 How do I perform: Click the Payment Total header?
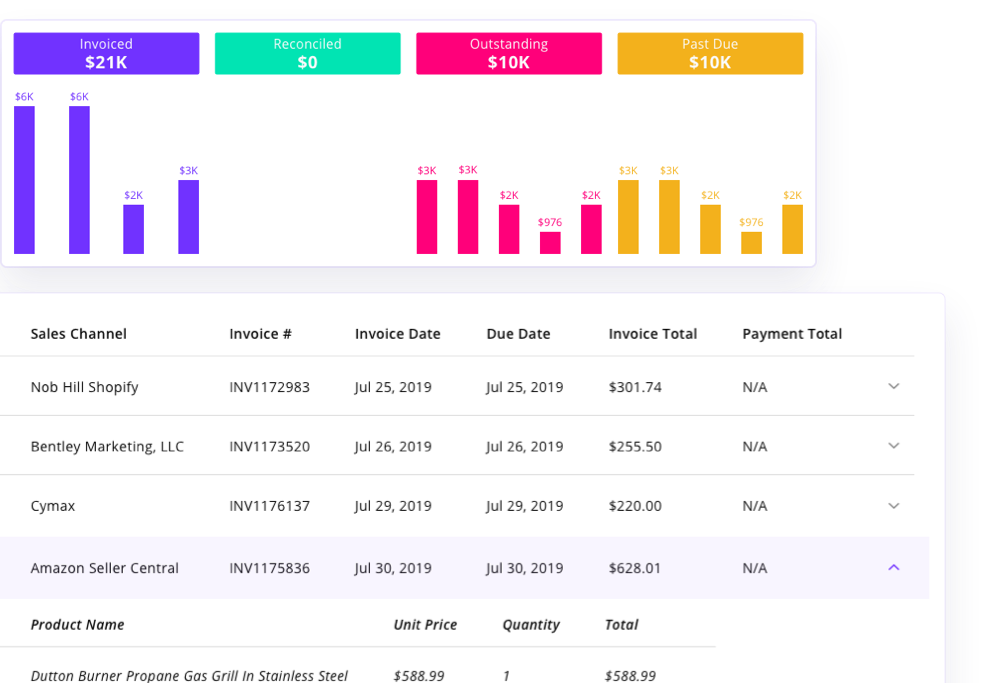coord(792,333)
